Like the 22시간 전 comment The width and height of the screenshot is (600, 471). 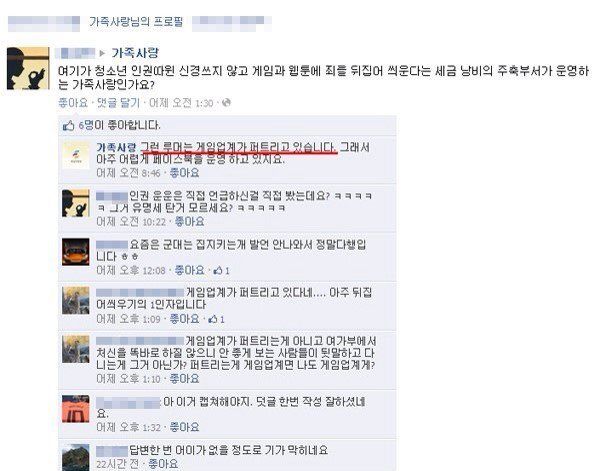tap(163, 464)
